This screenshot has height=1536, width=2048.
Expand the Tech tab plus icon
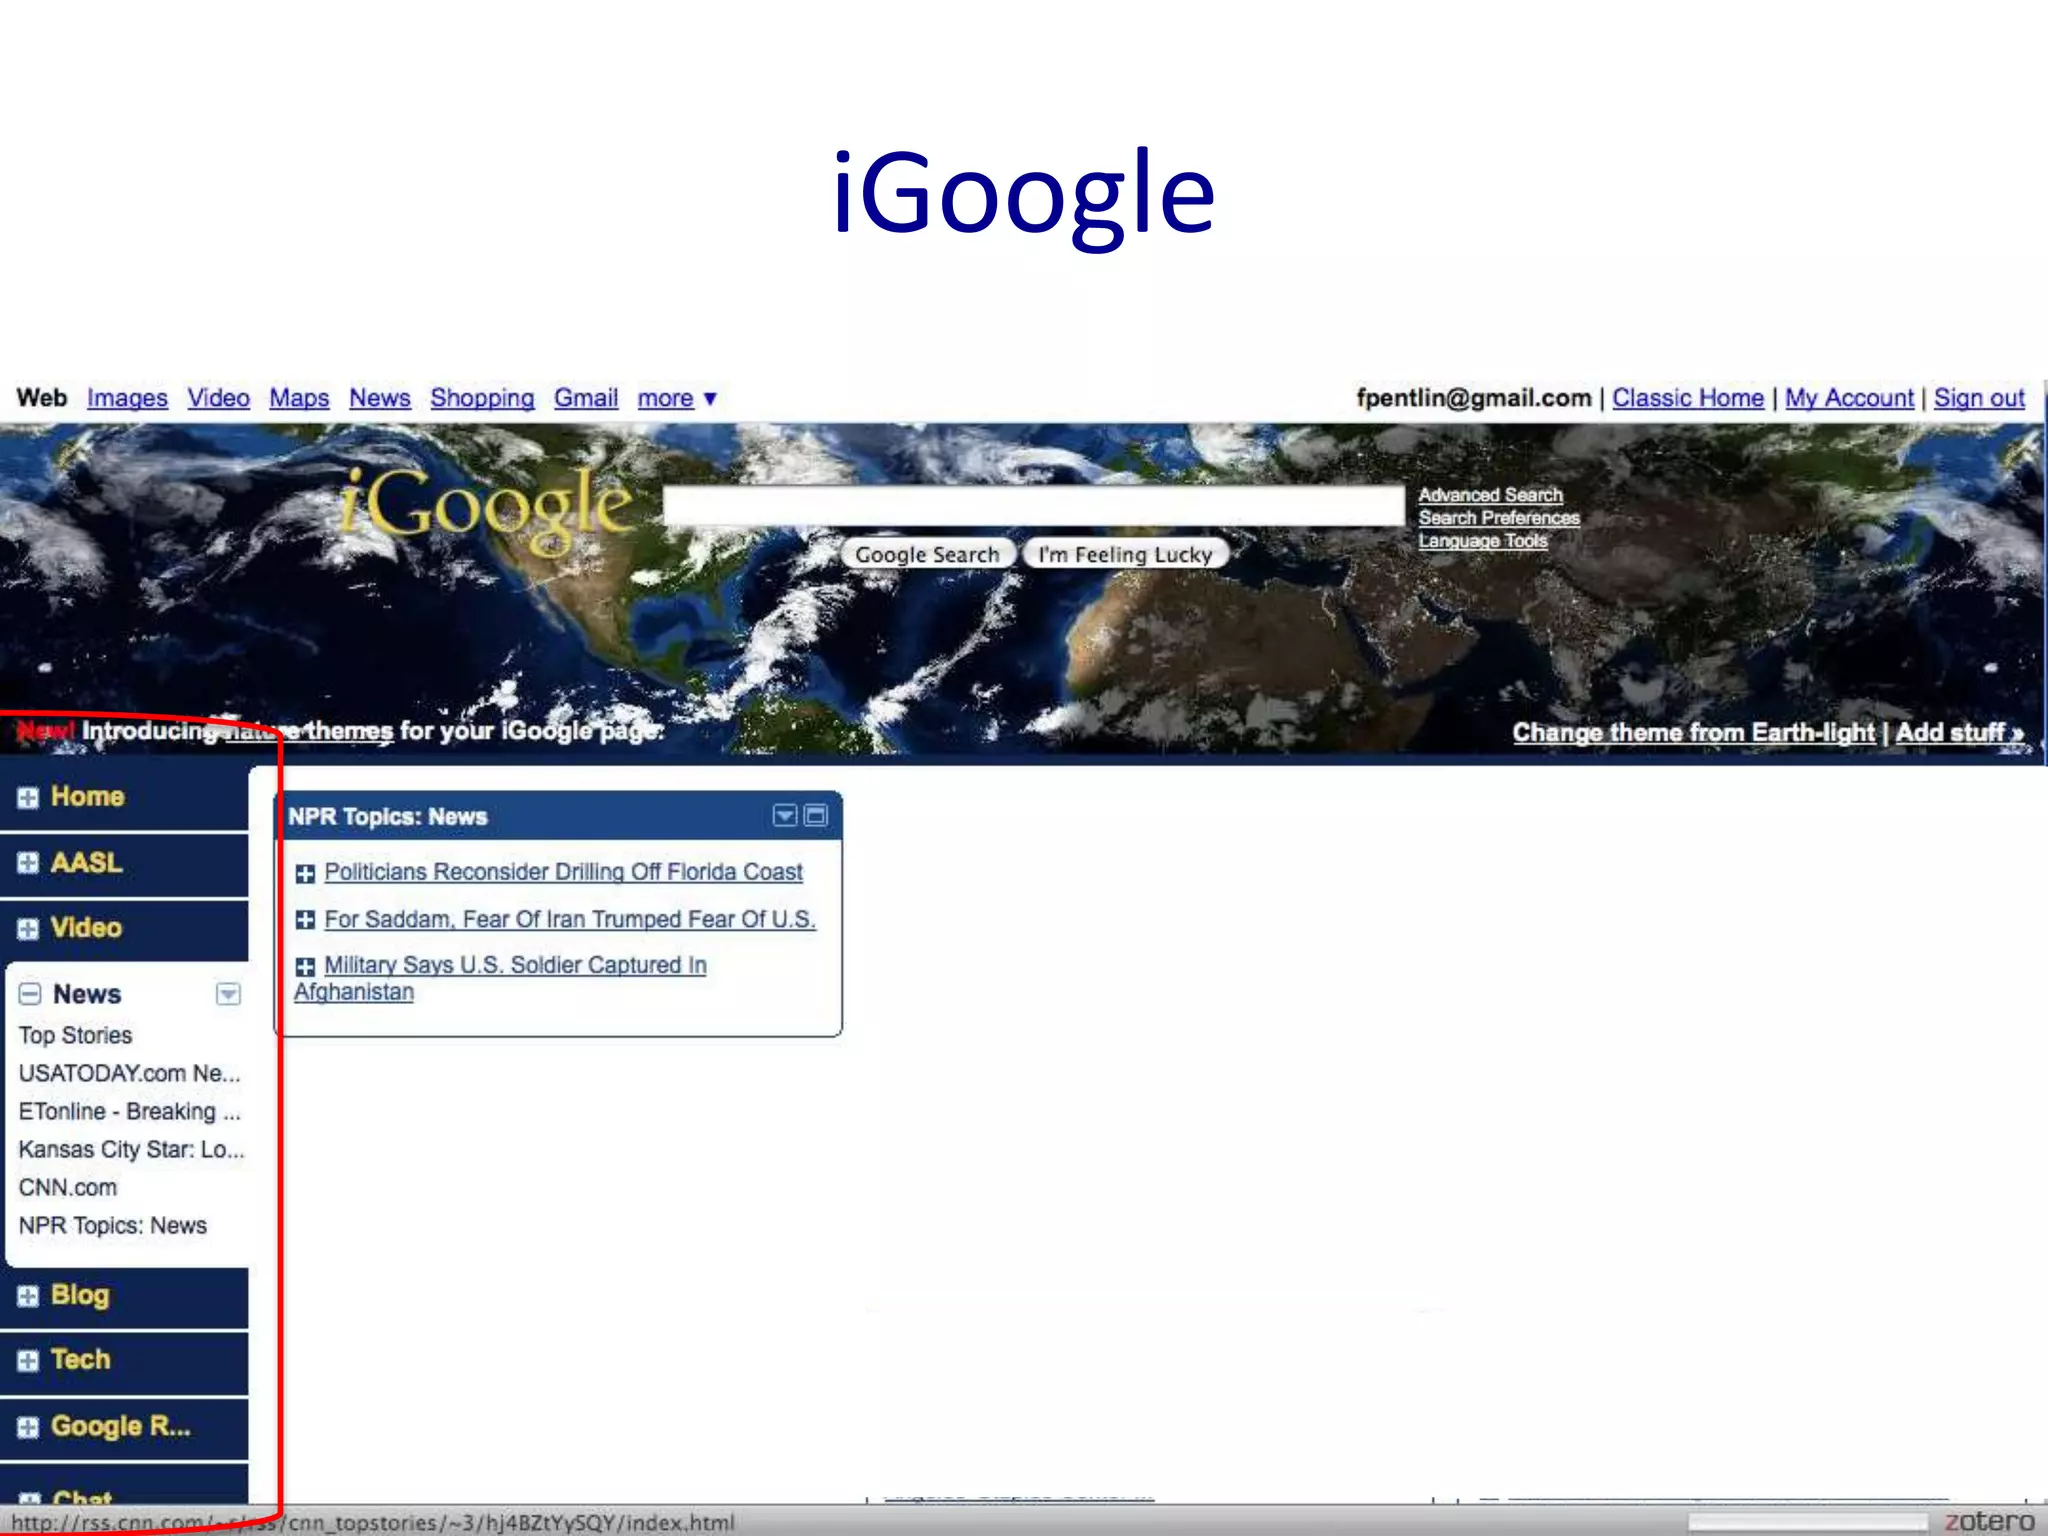click(28, 1361)
